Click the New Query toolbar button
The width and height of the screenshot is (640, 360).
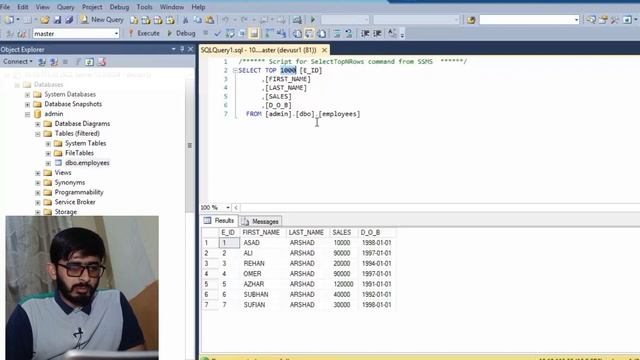point(102,20)
